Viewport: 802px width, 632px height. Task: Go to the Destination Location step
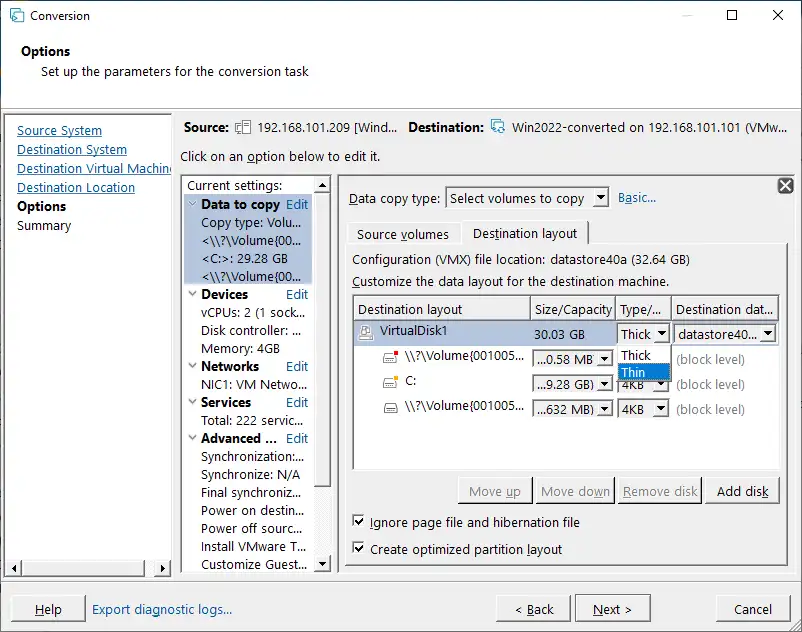[76, 187]
